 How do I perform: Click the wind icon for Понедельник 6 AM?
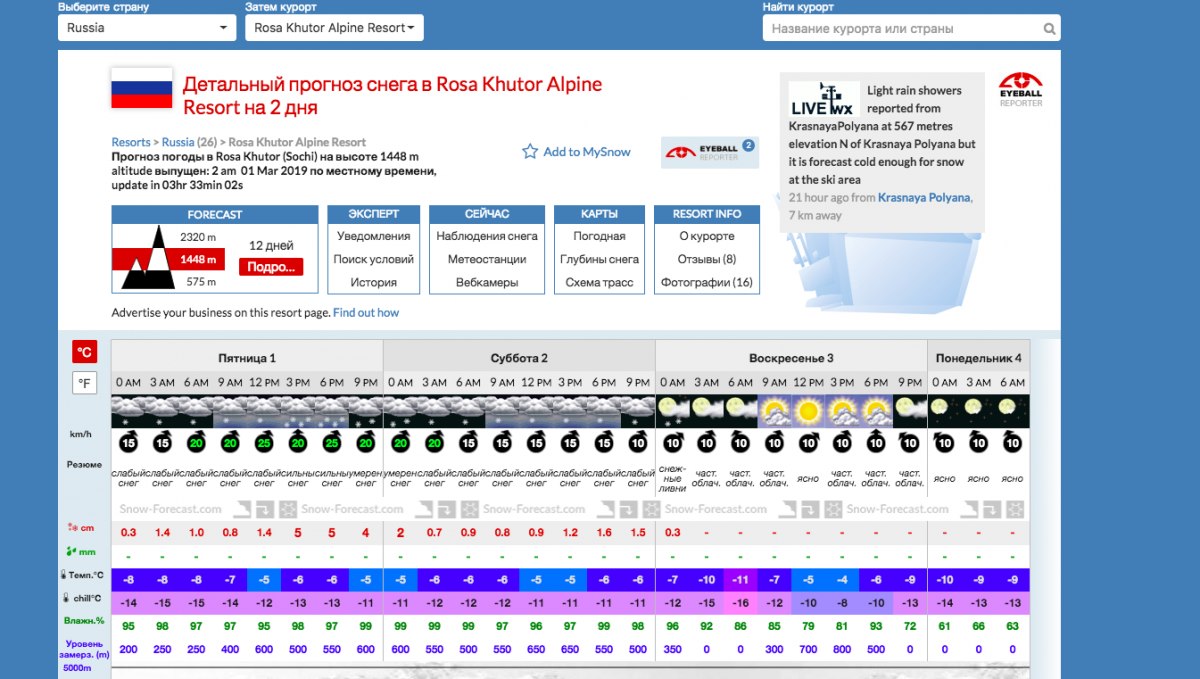click(1012, 441)
